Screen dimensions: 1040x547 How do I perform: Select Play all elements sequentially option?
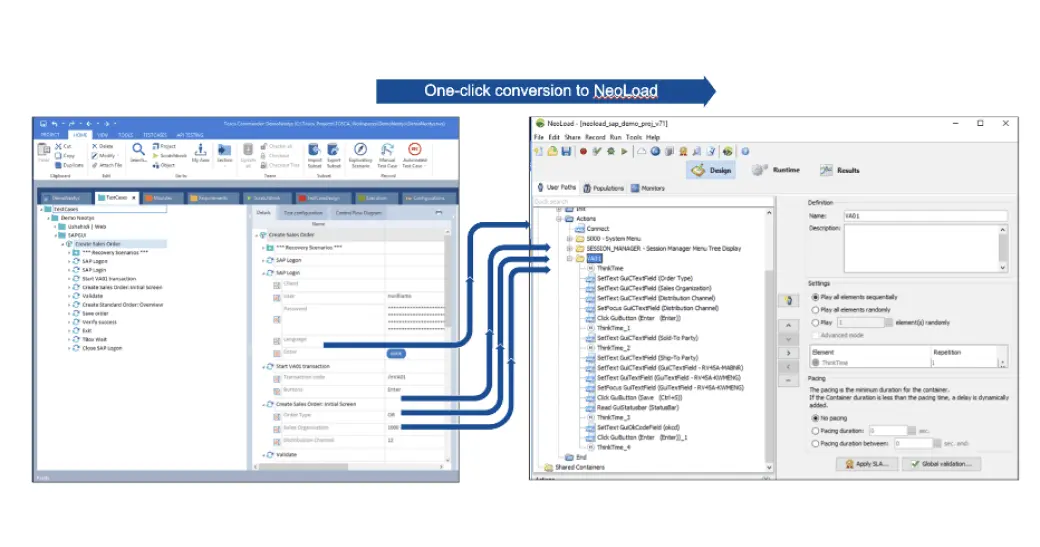click(x=814, y=297)
